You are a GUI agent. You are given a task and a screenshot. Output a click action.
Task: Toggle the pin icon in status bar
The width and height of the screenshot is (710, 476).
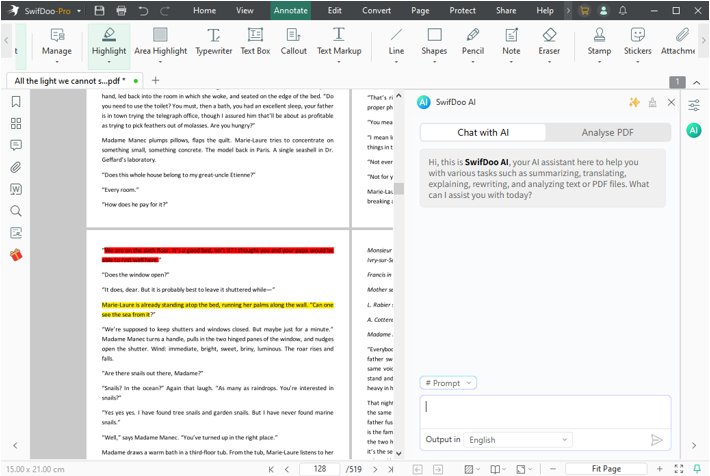point(697,469)
